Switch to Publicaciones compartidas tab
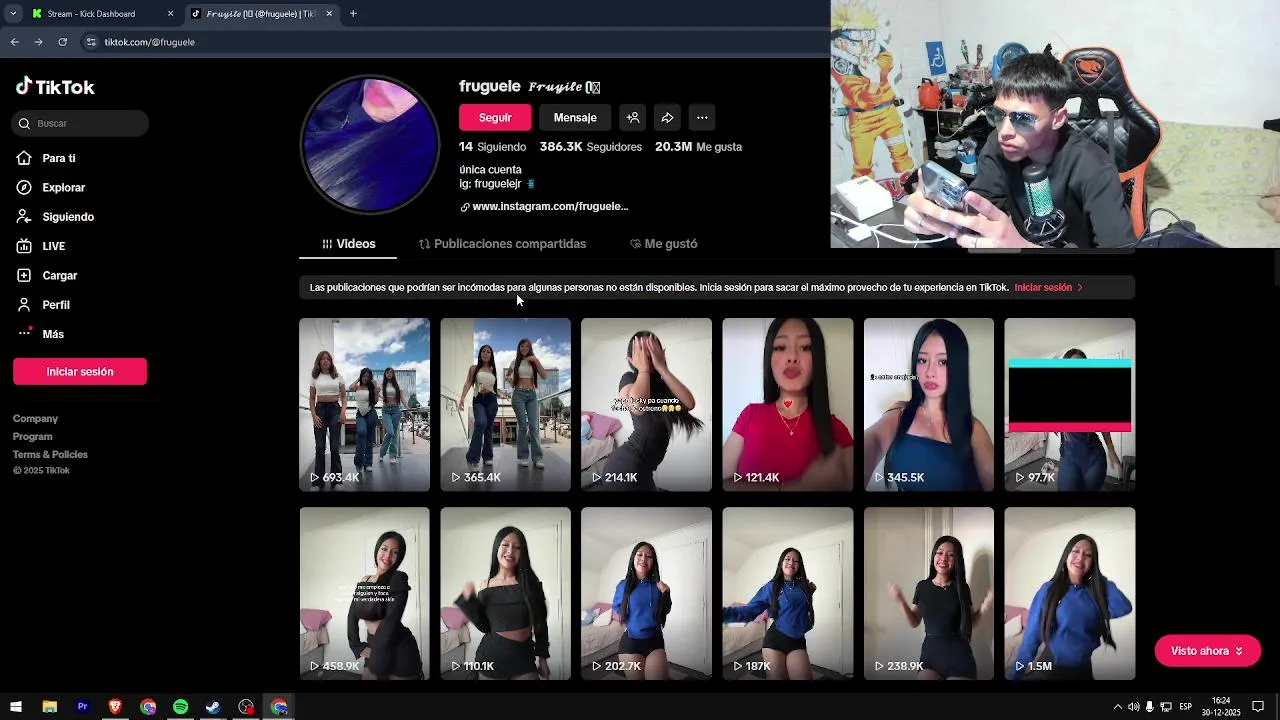Viewport: 1280px width, 720px height. 502,244
